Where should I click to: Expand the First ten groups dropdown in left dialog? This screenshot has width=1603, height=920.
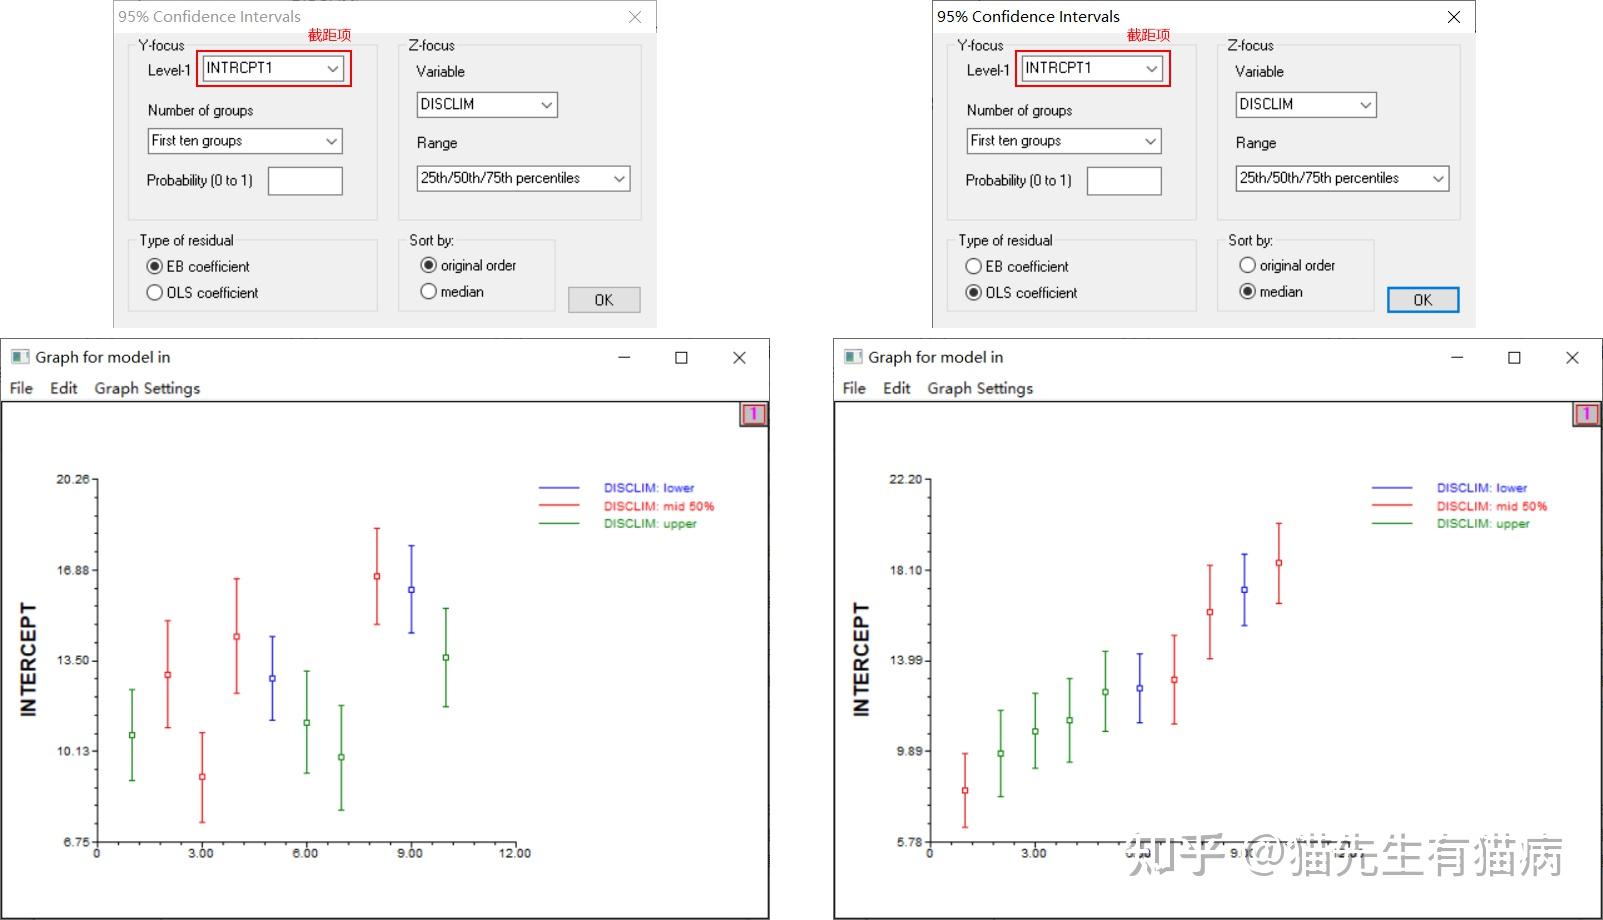(x=332, y=141)
